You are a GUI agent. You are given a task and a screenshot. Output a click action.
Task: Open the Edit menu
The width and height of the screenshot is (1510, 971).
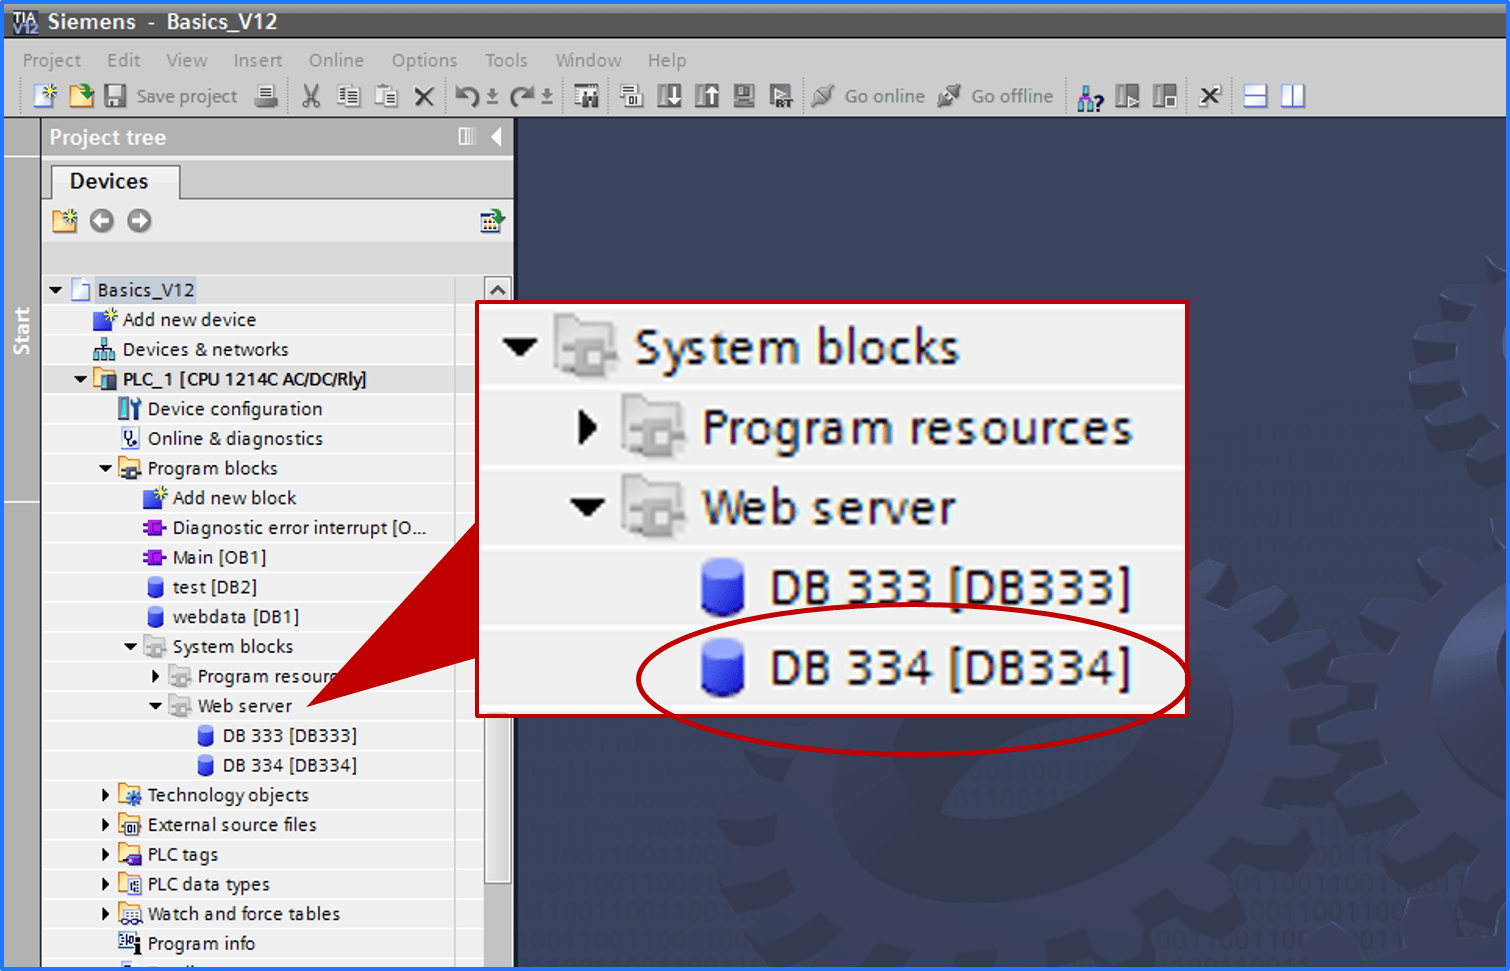pos(123,60)
